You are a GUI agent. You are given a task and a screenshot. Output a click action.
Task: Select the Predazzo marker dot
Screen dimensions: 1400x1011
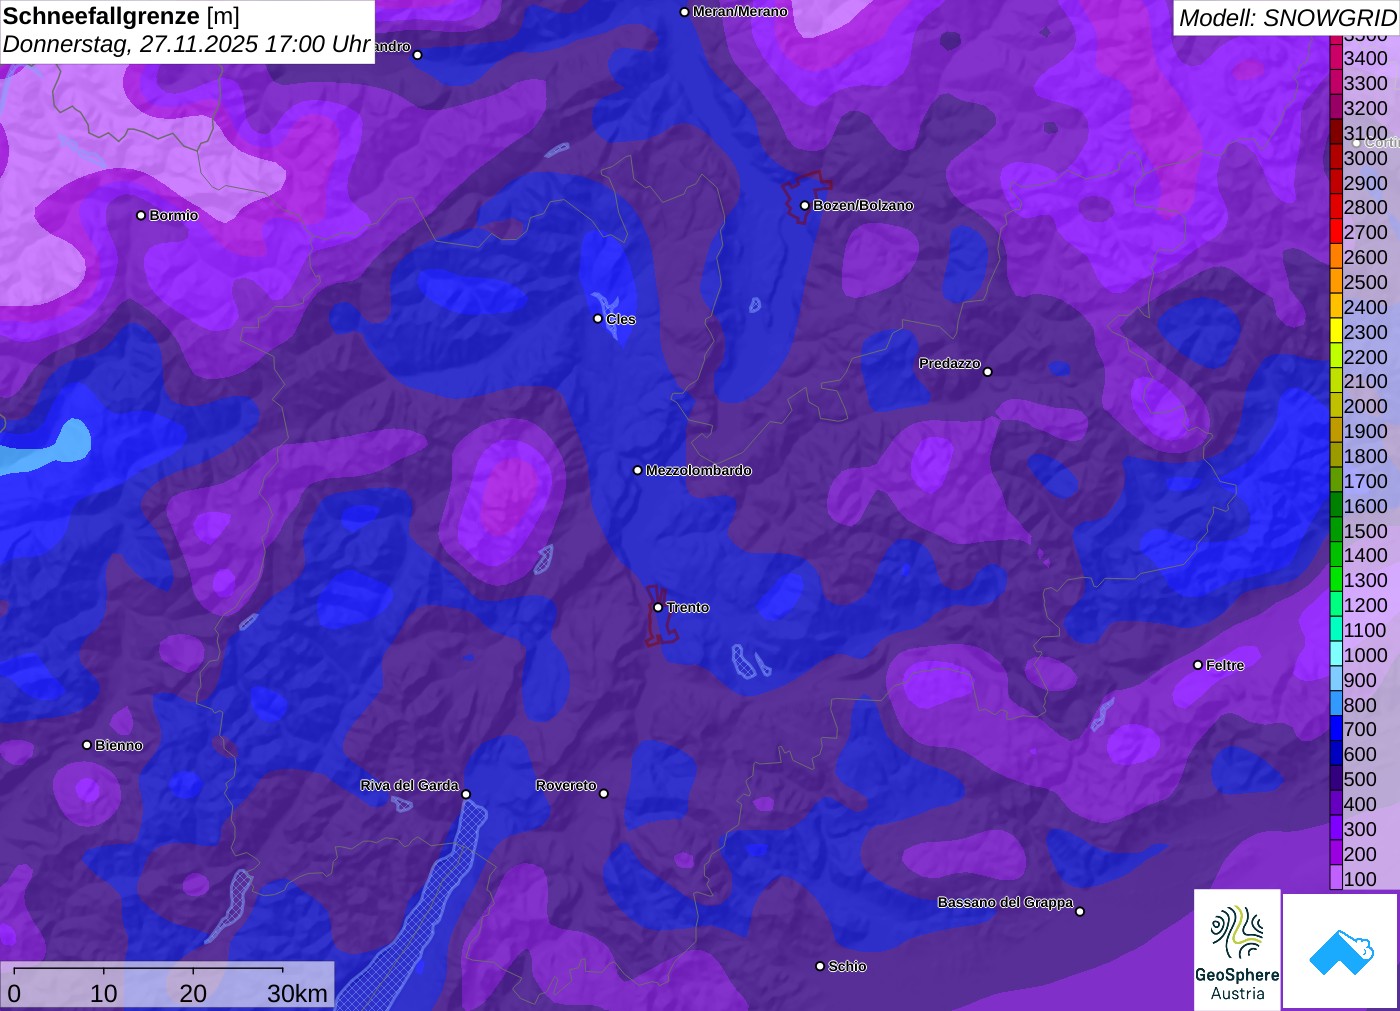[988, 371]
